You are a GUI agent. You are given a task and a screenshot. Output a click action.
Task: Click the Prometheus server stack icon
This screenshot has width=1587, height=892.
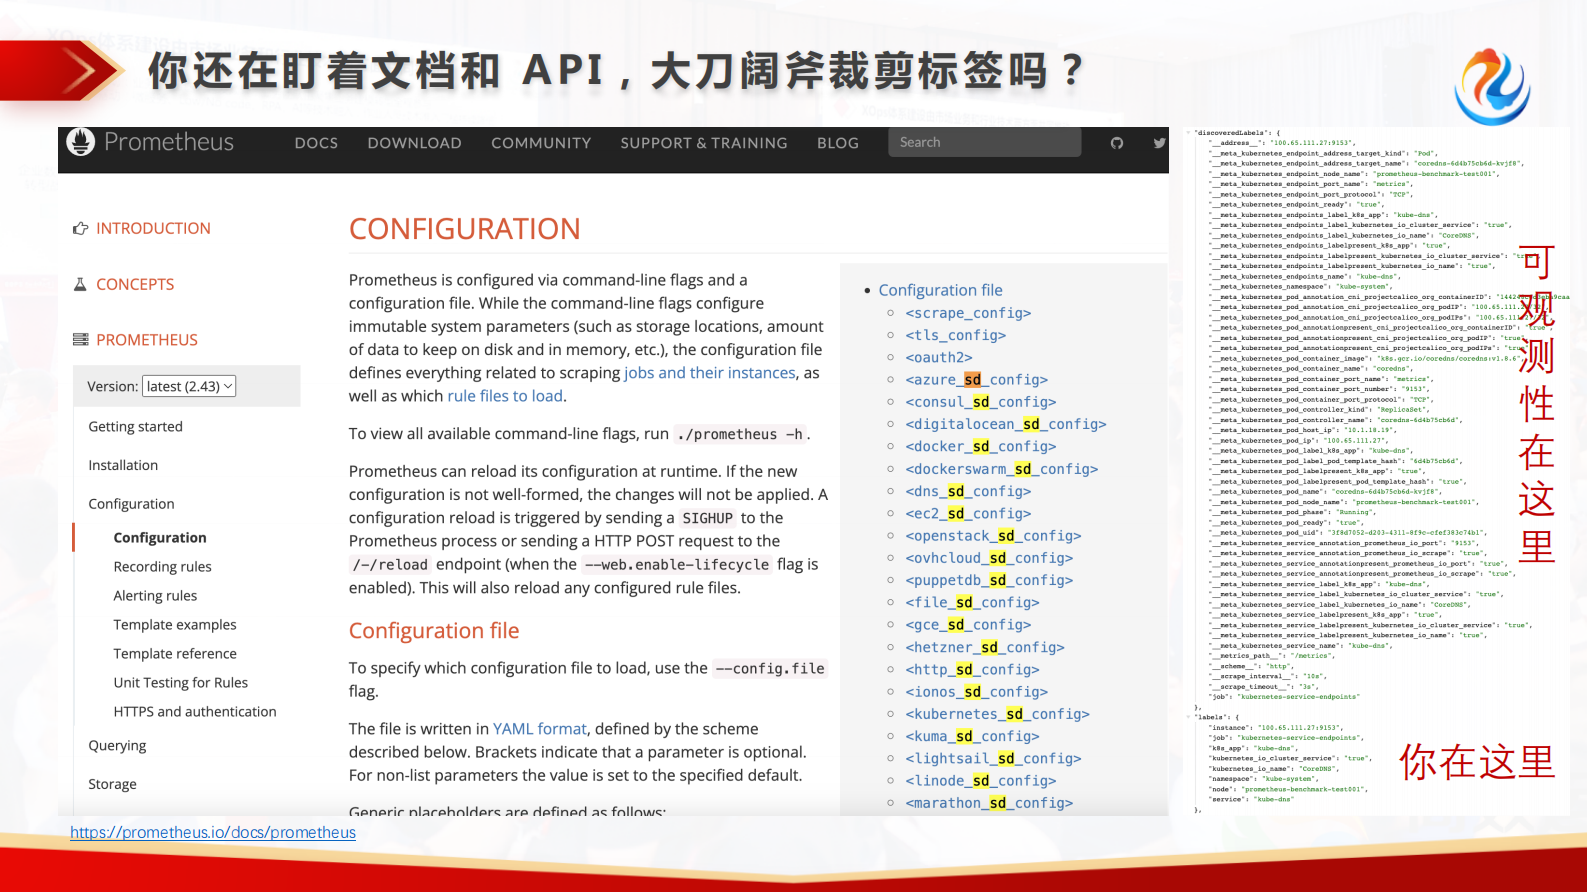click(80, 340)
